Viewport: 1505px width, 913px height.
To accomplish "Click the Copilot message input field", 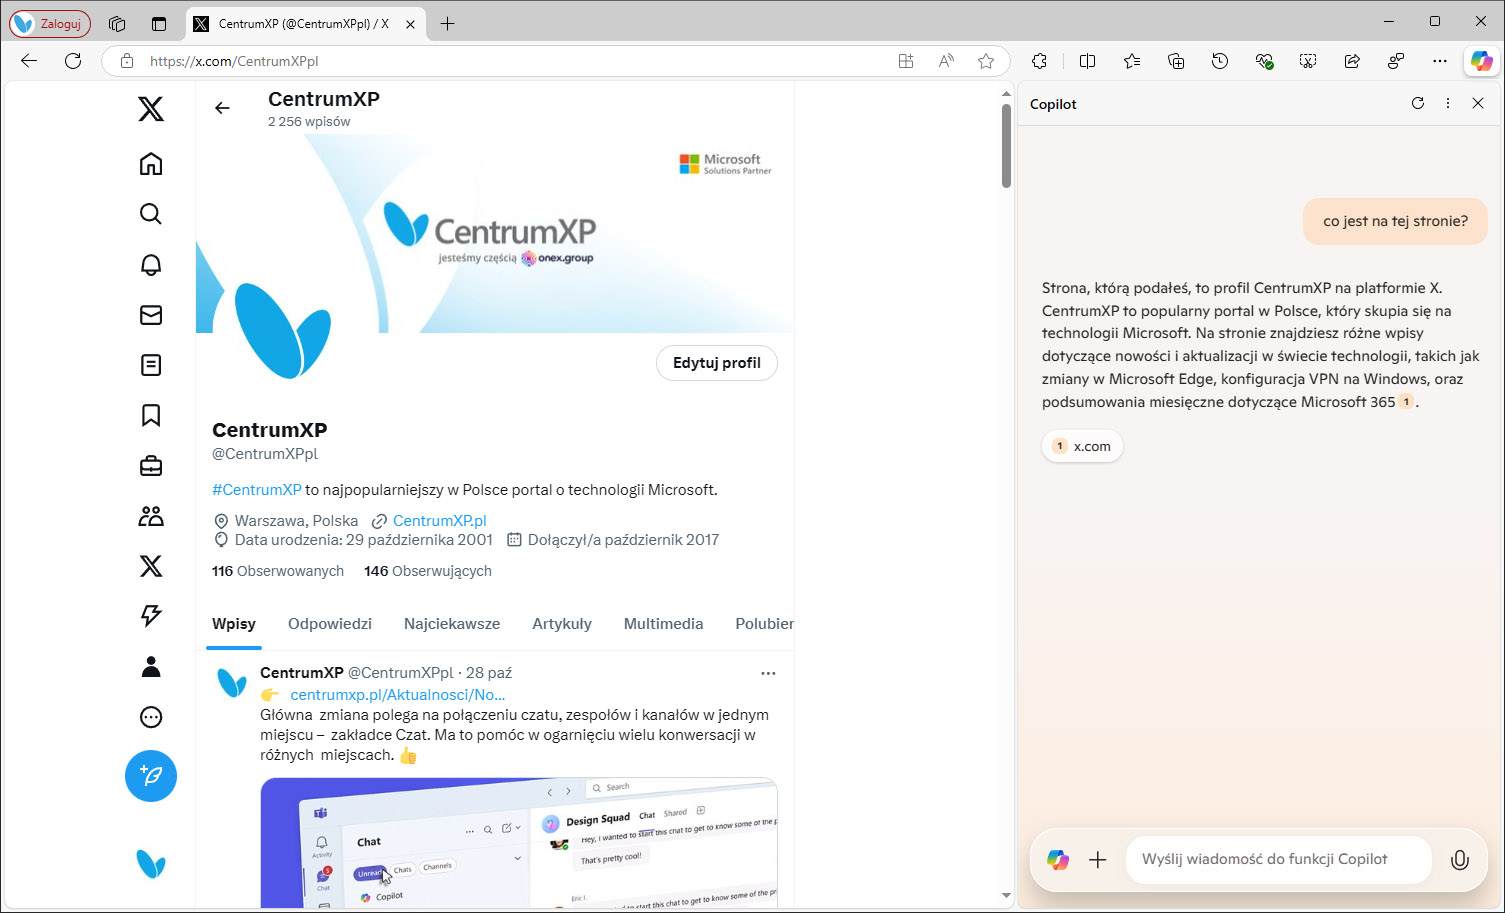I will click(x=1279, y=860).
